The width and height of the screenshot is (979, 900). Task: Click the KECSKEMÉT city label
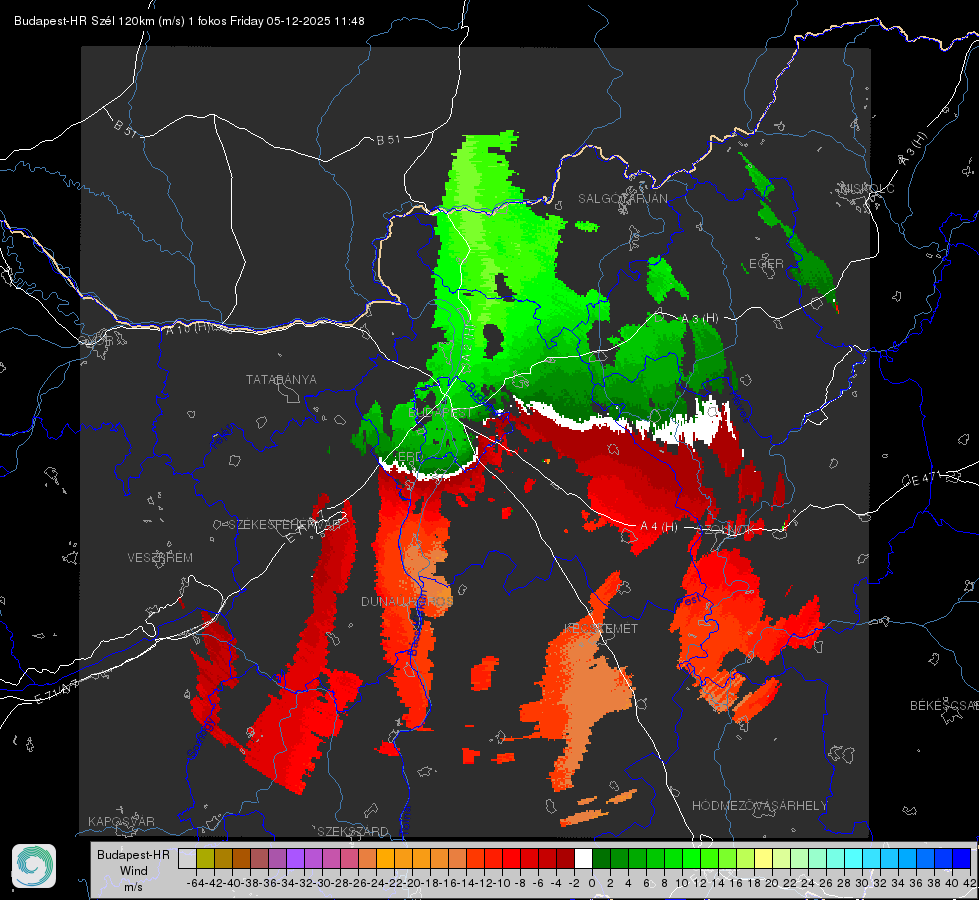point(601,628)
